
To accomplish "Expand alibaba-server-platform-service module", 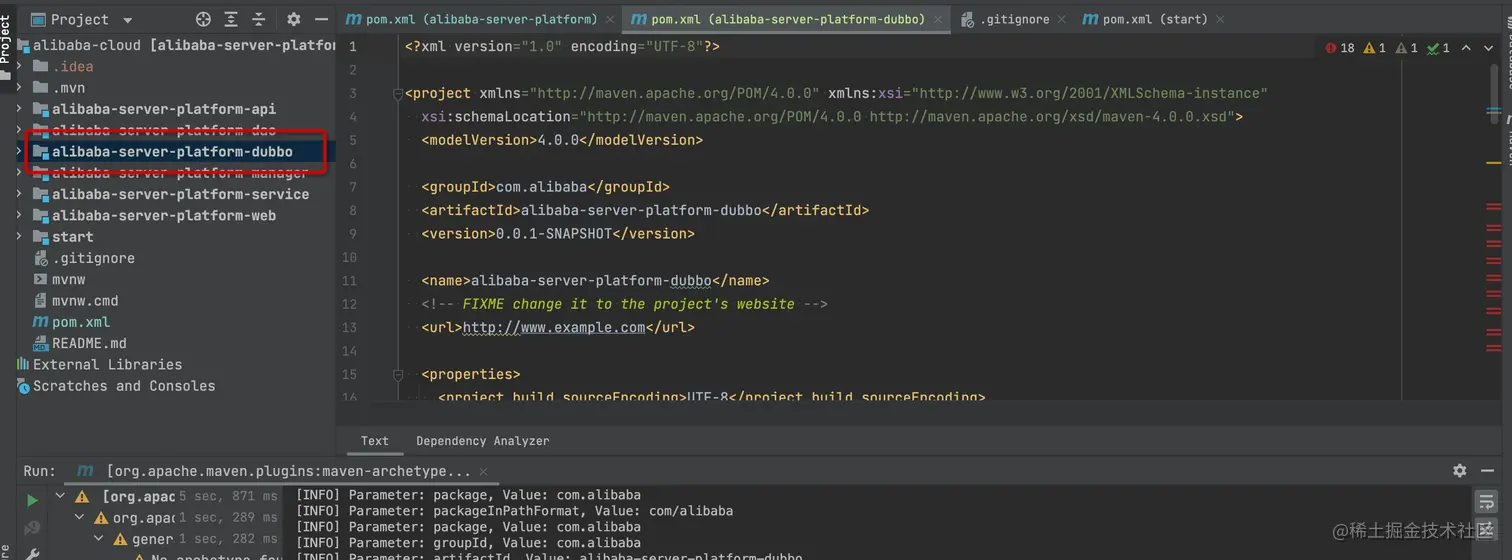I will click(x=19, y=194).
